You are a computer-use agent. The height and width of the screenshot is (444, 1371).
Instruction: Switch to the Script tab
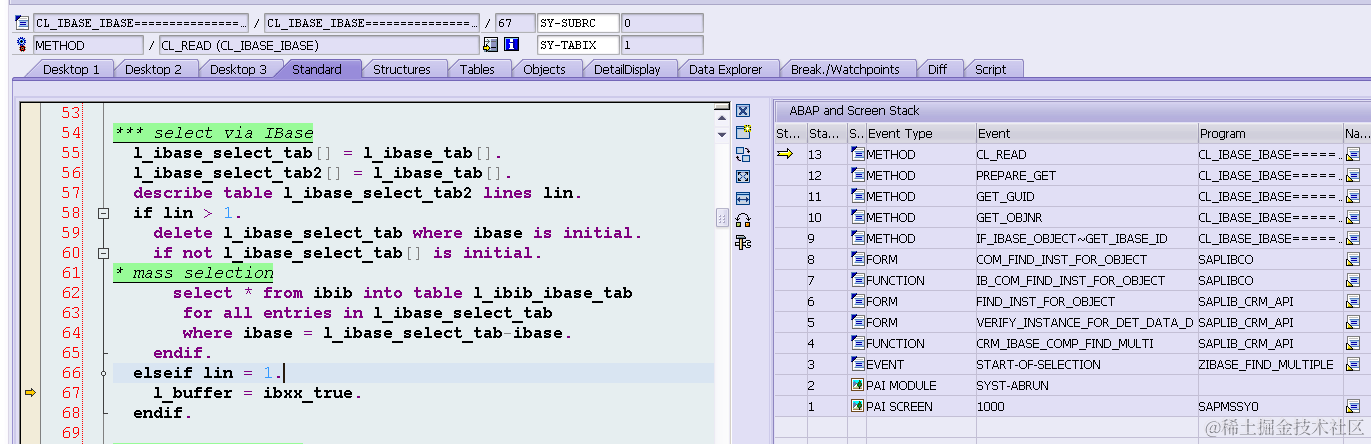pos(991,69)
